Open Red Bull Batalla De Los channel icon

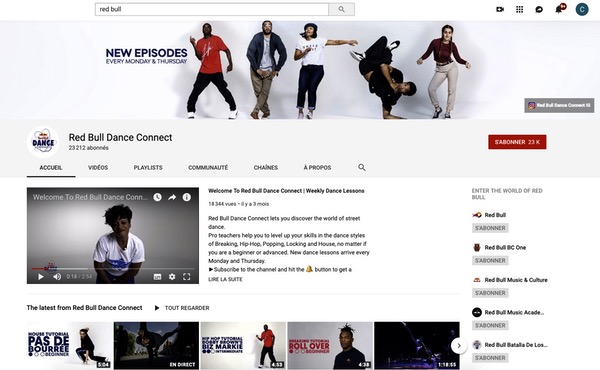[x=477, y=345]
